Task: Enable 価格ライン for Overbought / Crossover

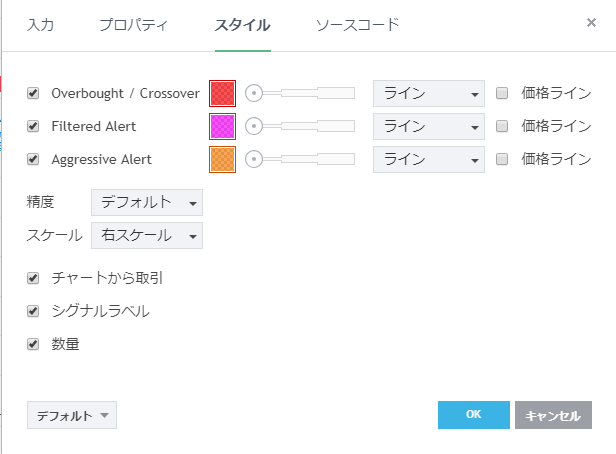Action: pyautogui.click(x=503, y=93)
